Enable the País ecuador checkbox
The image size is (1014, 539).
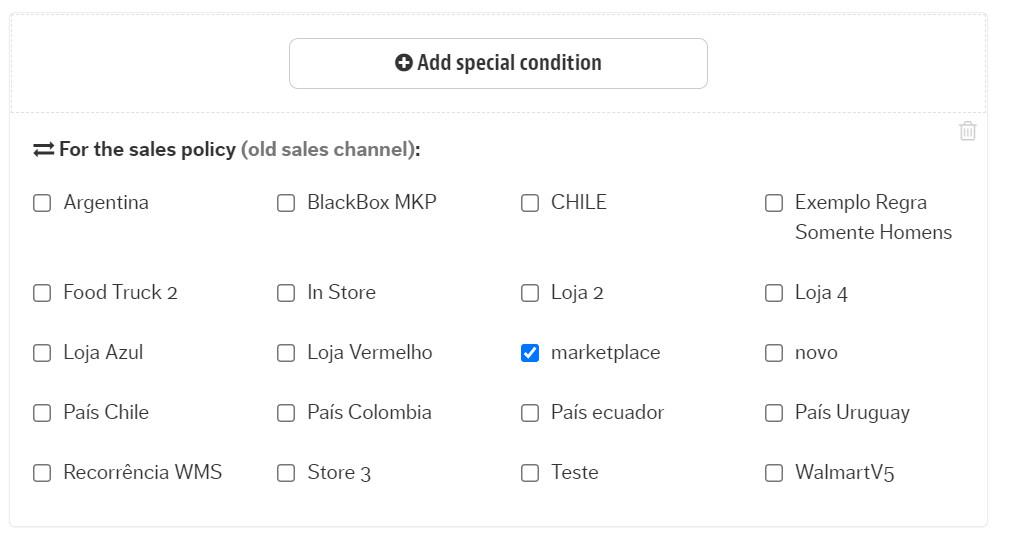[x=530, y=413]
